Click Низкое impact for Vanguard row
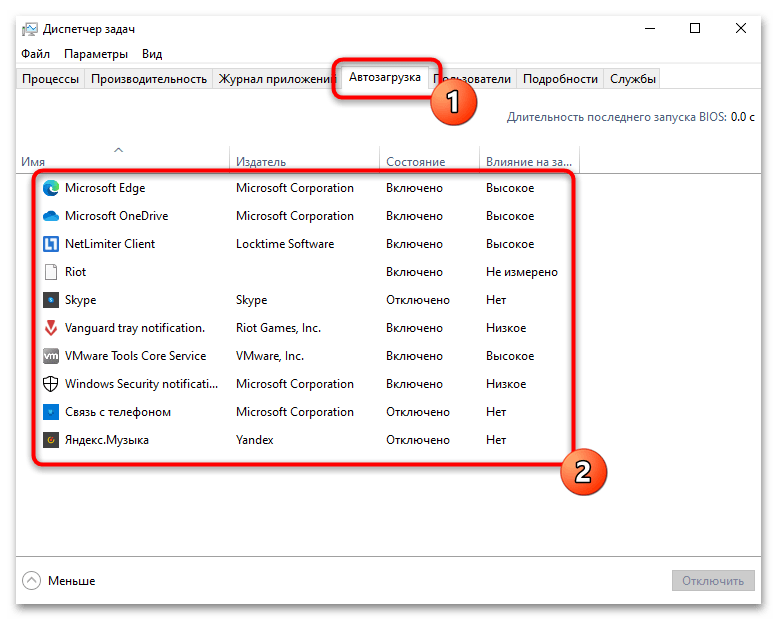Viewport: 777px width, 620px height. (x=506, y=328)
